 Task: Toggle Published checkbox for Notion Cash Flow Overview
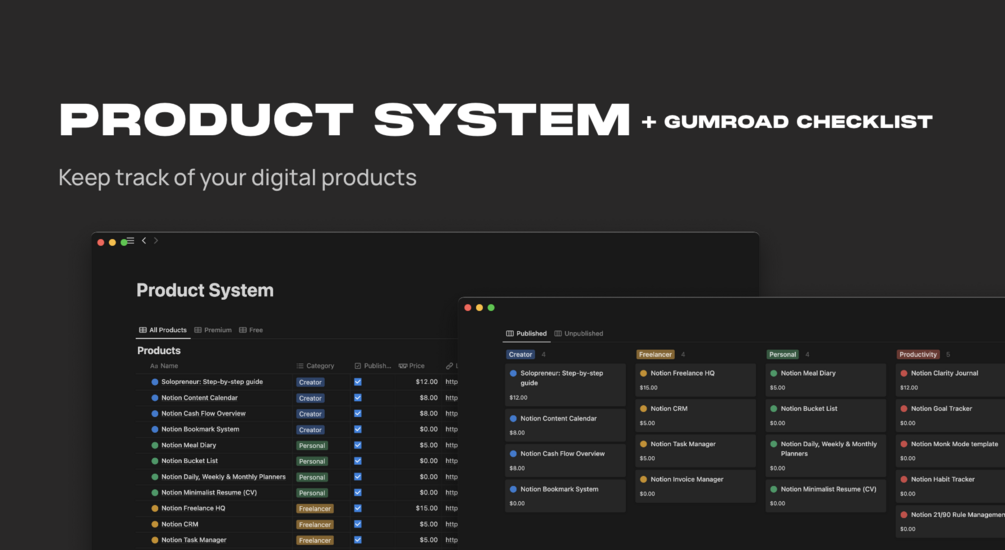[358, 413]
